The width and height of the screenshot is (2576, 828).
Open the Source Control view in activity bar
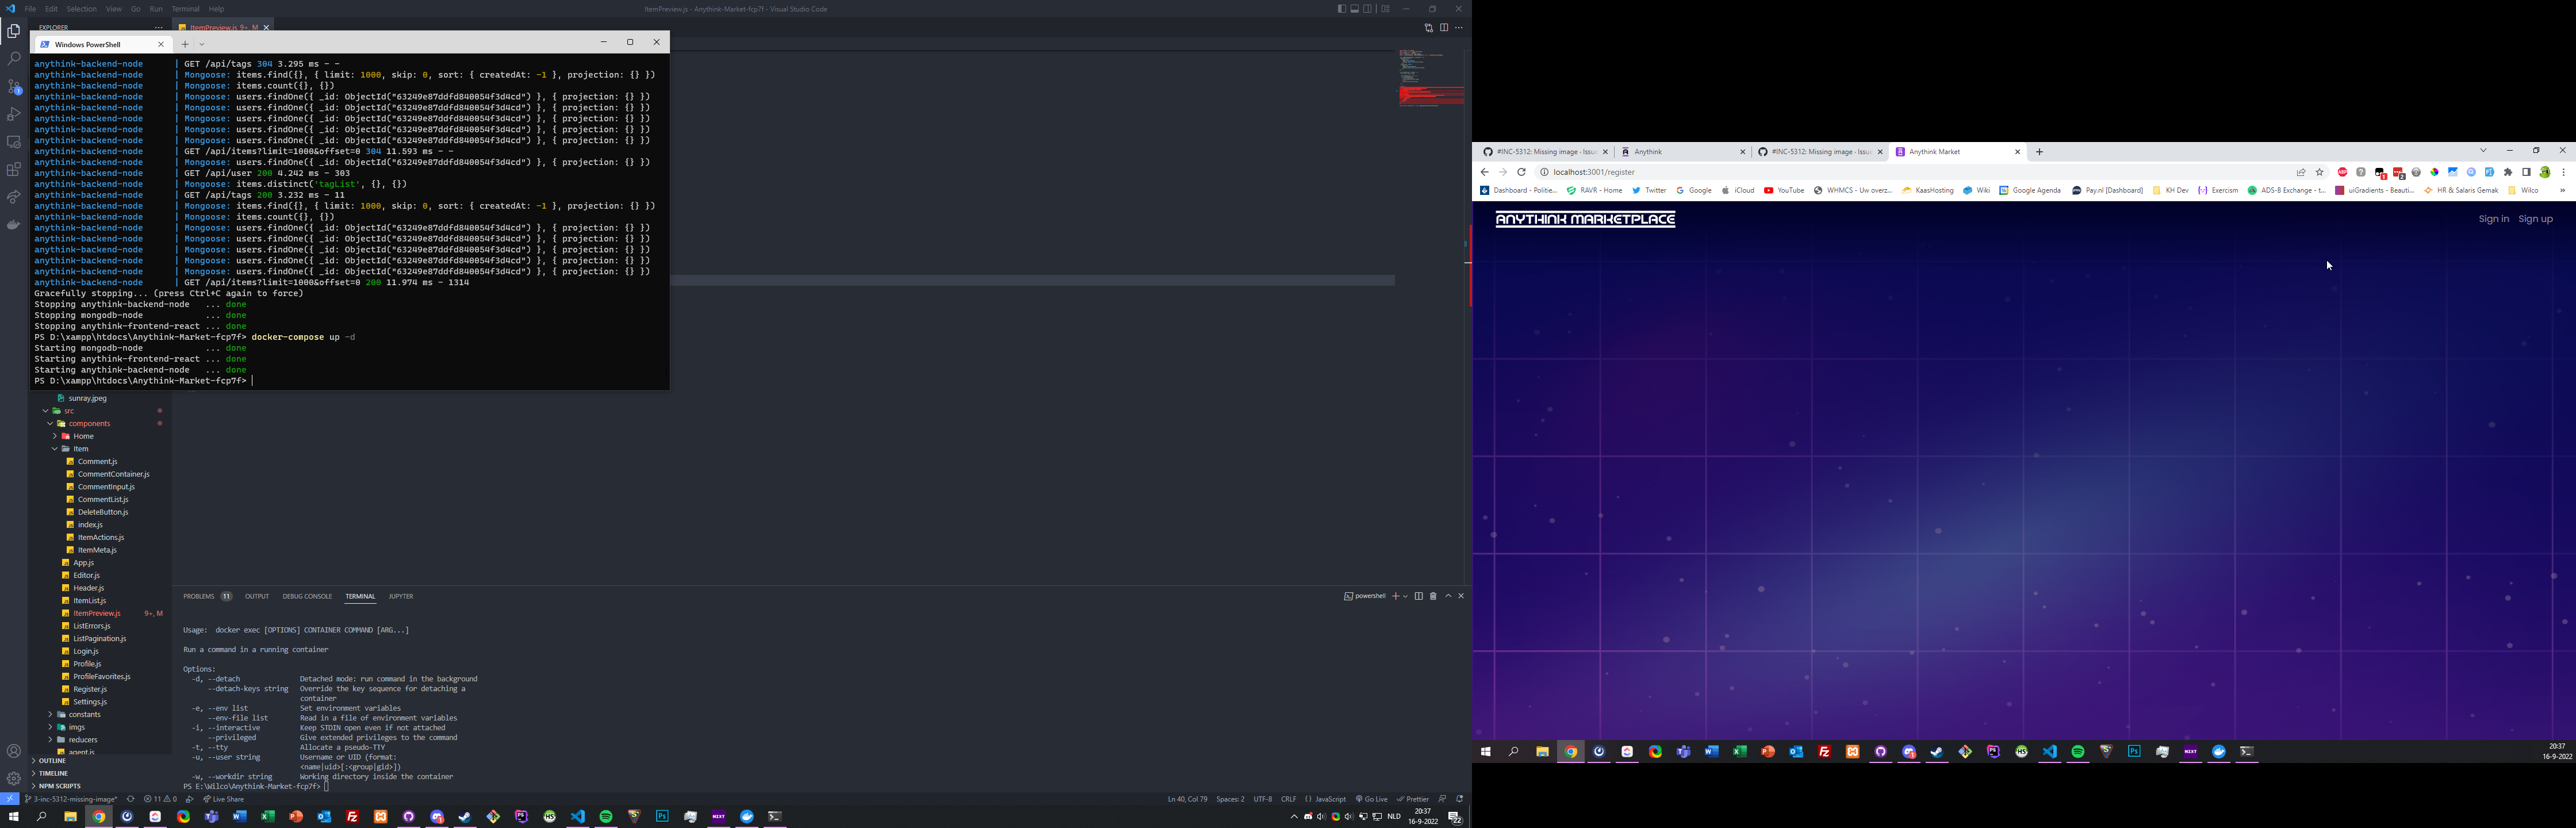(x=14, y=87)
